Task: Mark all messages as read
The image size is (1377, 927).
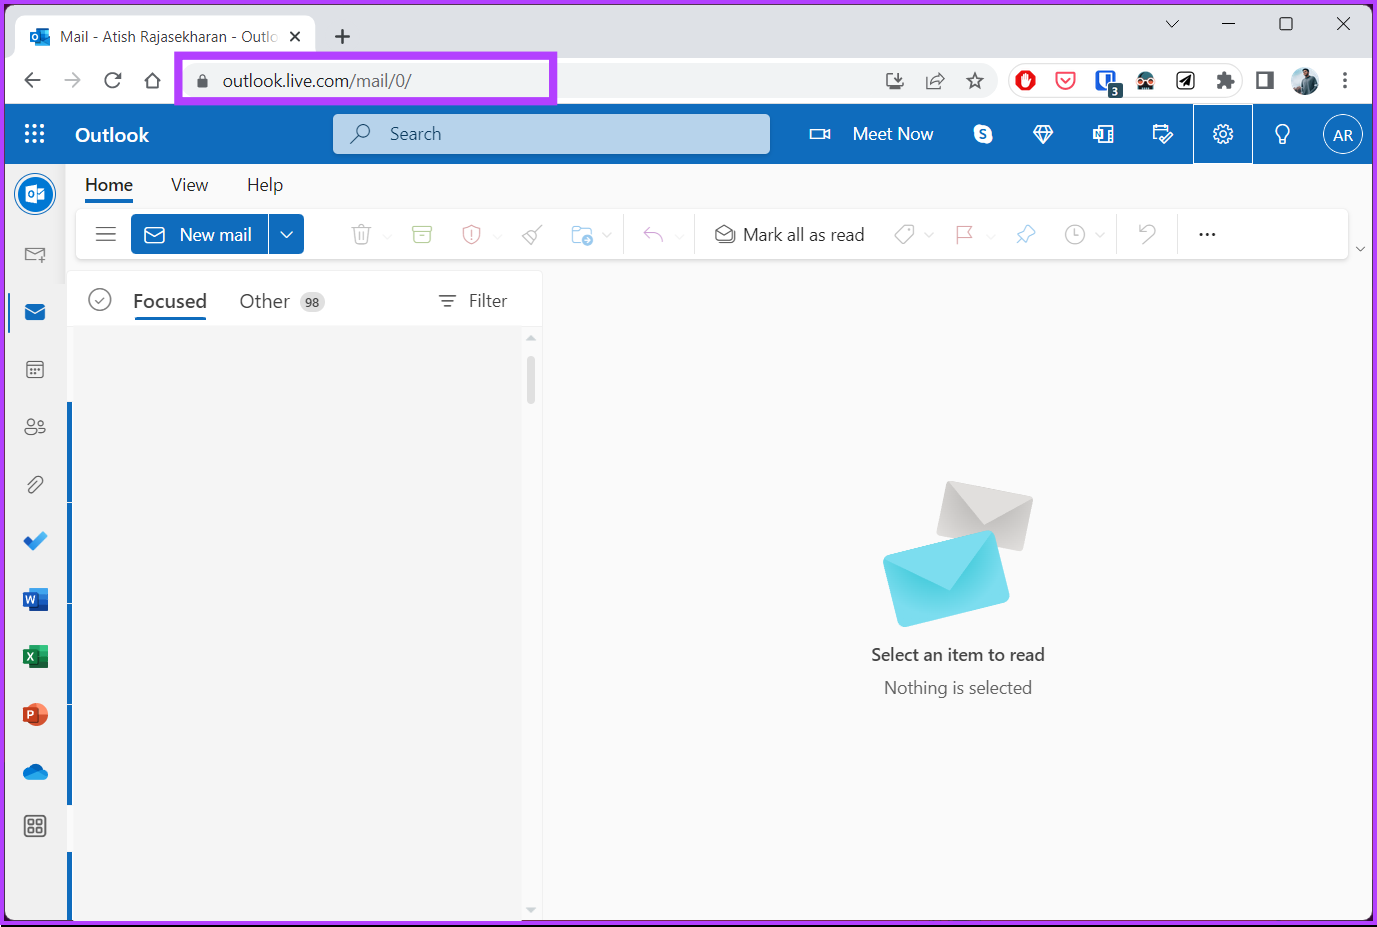Action: (x=789, y=234)
